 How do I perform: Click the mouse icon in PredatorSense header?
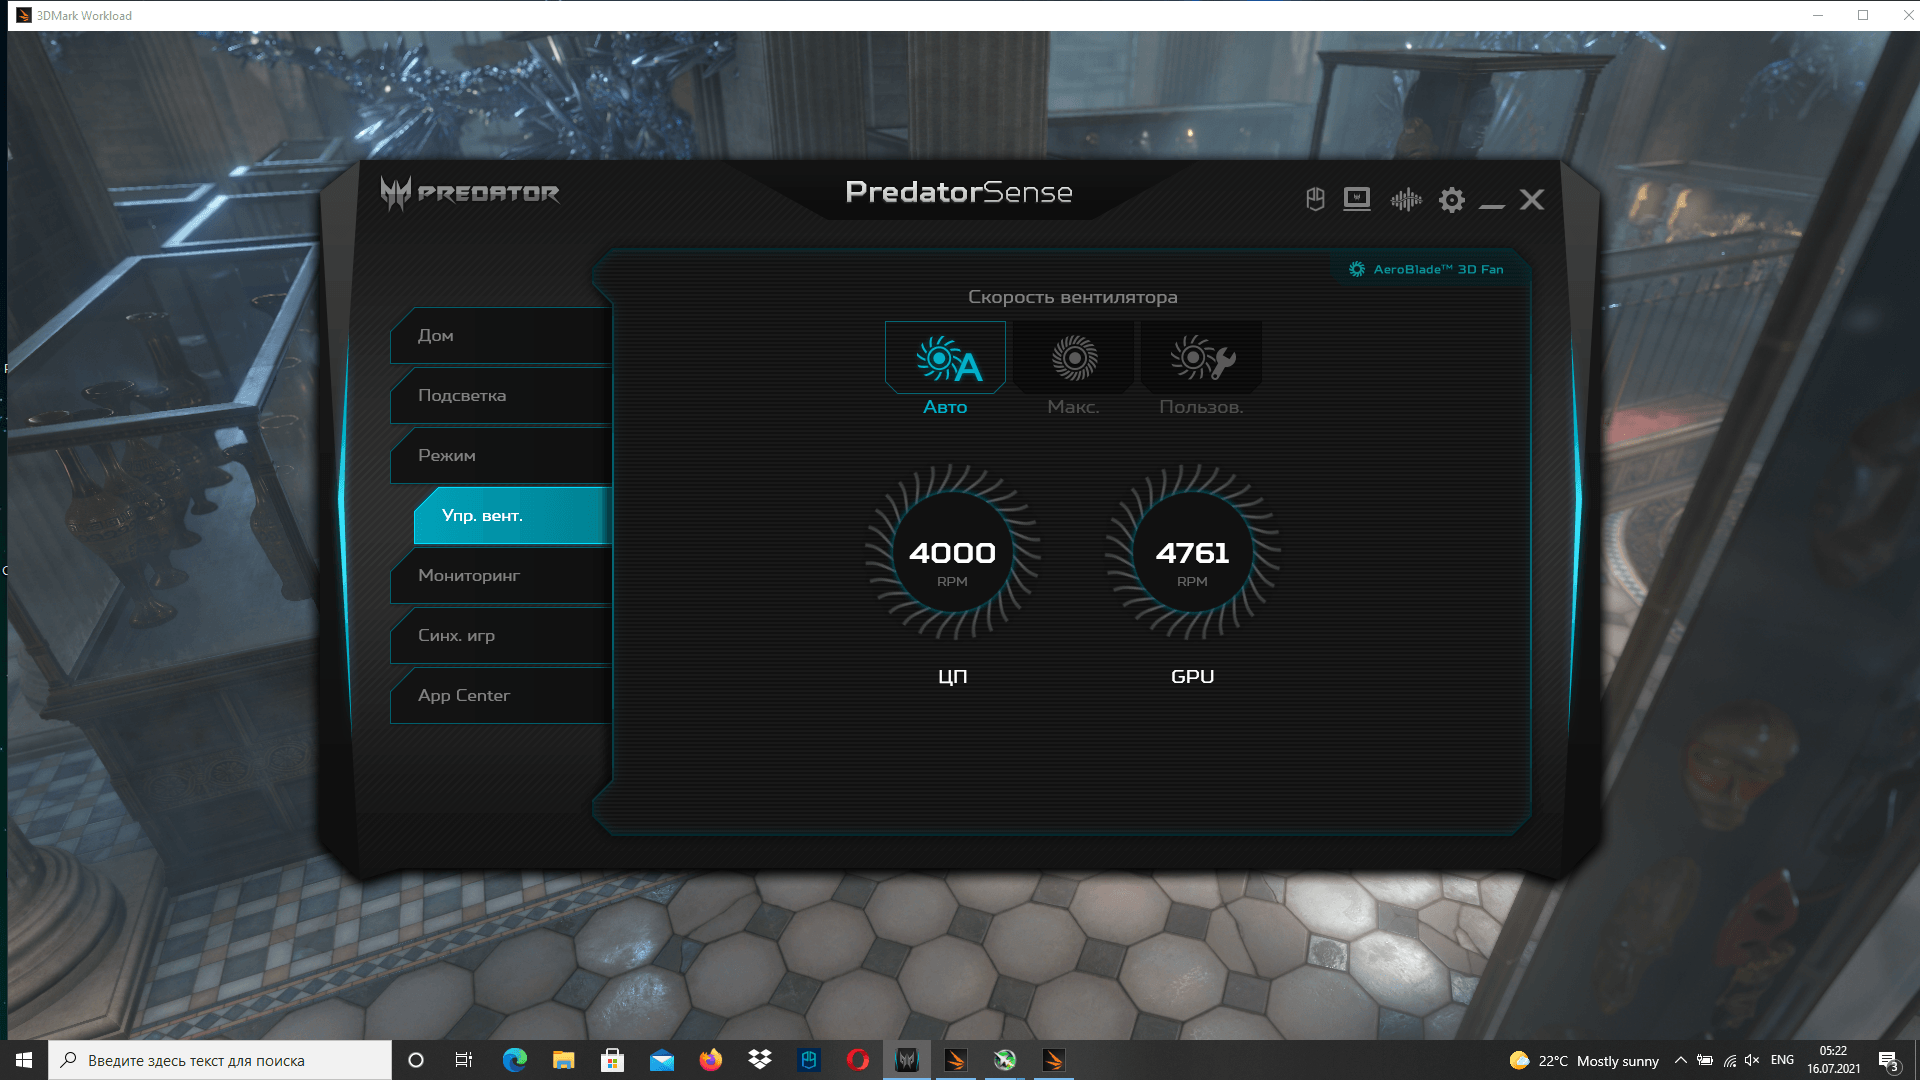tap(1315, 199)
